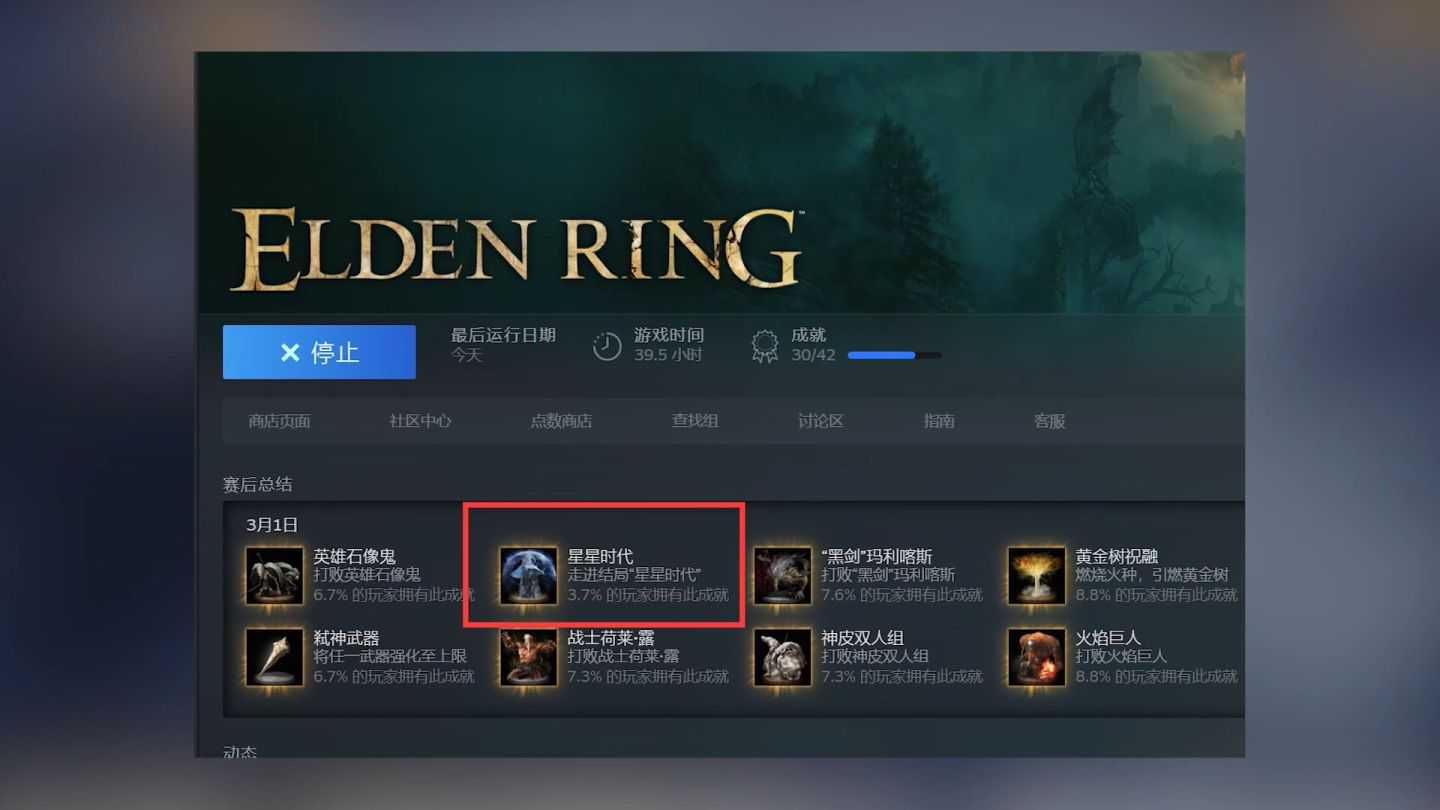The width and height of the screenshot is (1440, 810).
Task: Select the 战士荷莱·露 achievement icon
Action: point(528,657)
